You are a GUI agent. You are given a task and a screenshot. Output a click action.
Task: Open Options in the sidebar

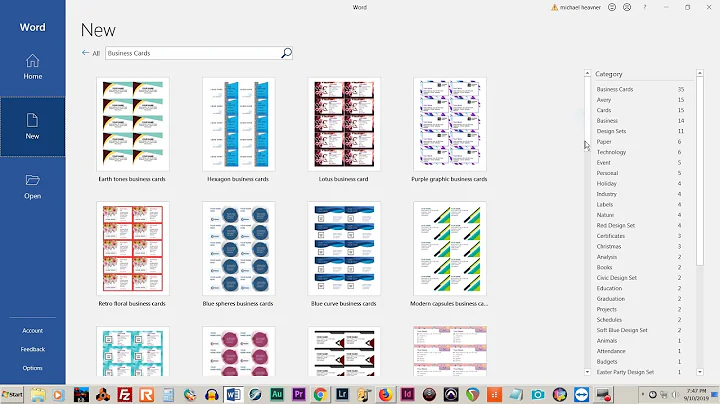click(33, 368)
